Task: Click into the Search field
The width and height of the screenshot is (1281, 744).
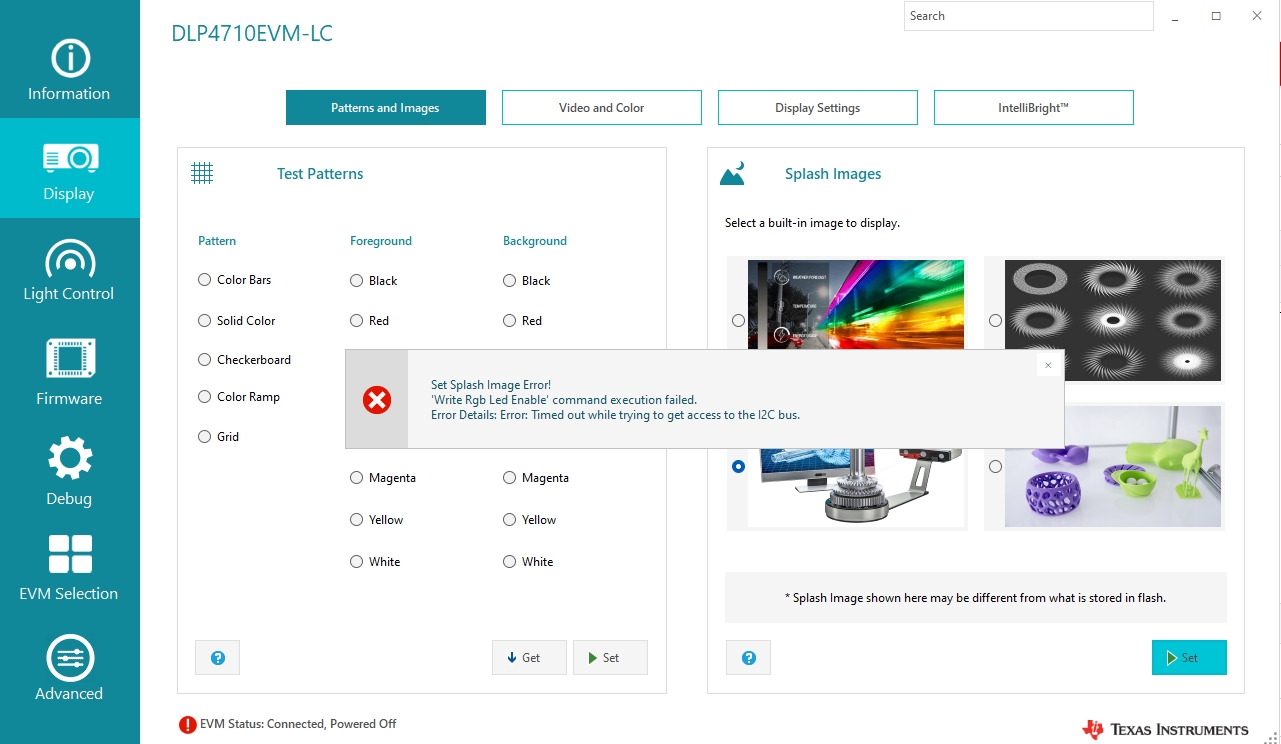Action: [x=1029, y=16]
